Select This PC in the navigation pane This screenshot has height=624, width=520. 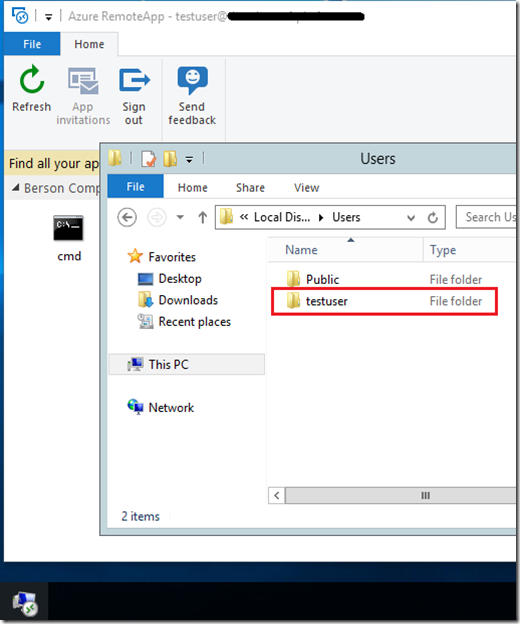pos(186,364)
